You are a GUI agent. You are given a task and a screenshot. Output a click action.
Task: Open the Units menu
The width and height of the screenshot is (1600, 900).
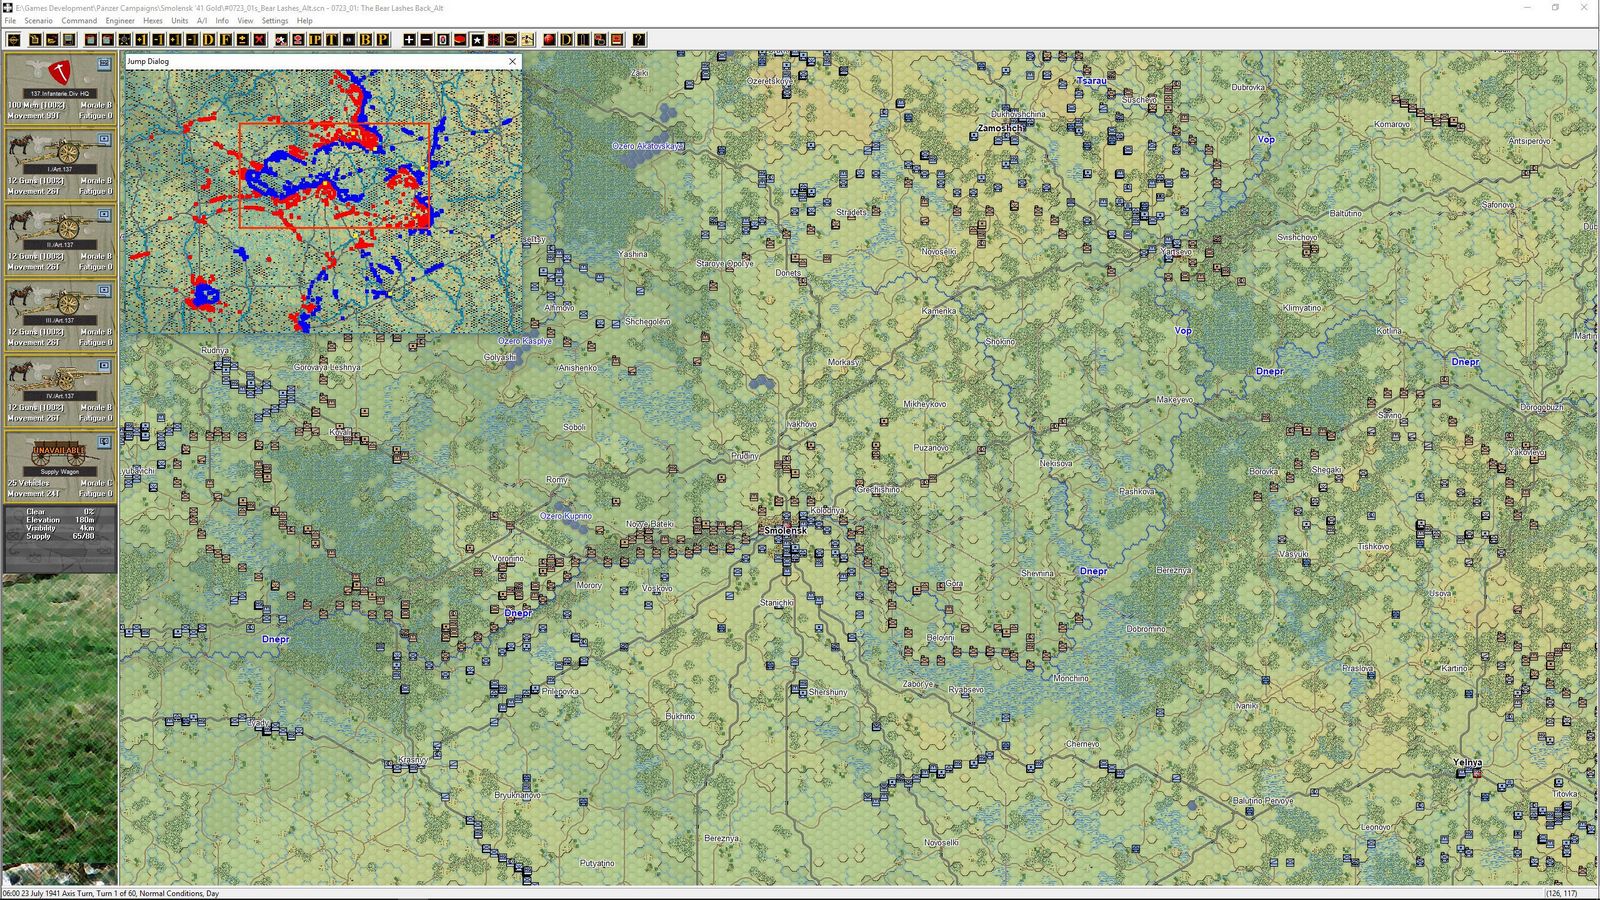click(180, 20)
